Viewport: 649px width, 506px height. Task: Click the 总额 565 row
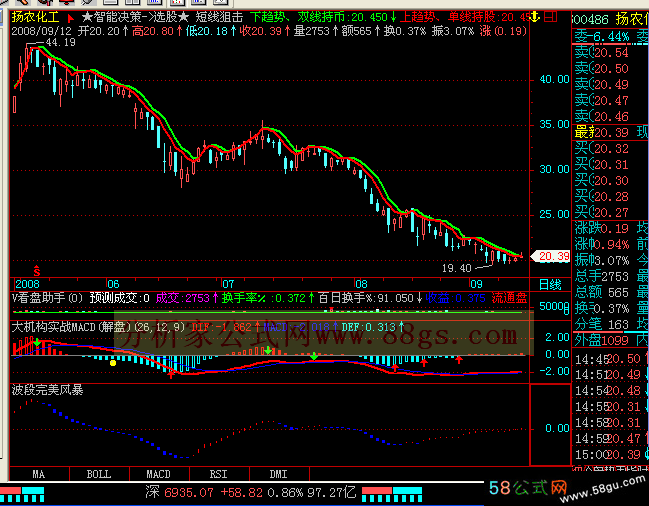(601, 293)
